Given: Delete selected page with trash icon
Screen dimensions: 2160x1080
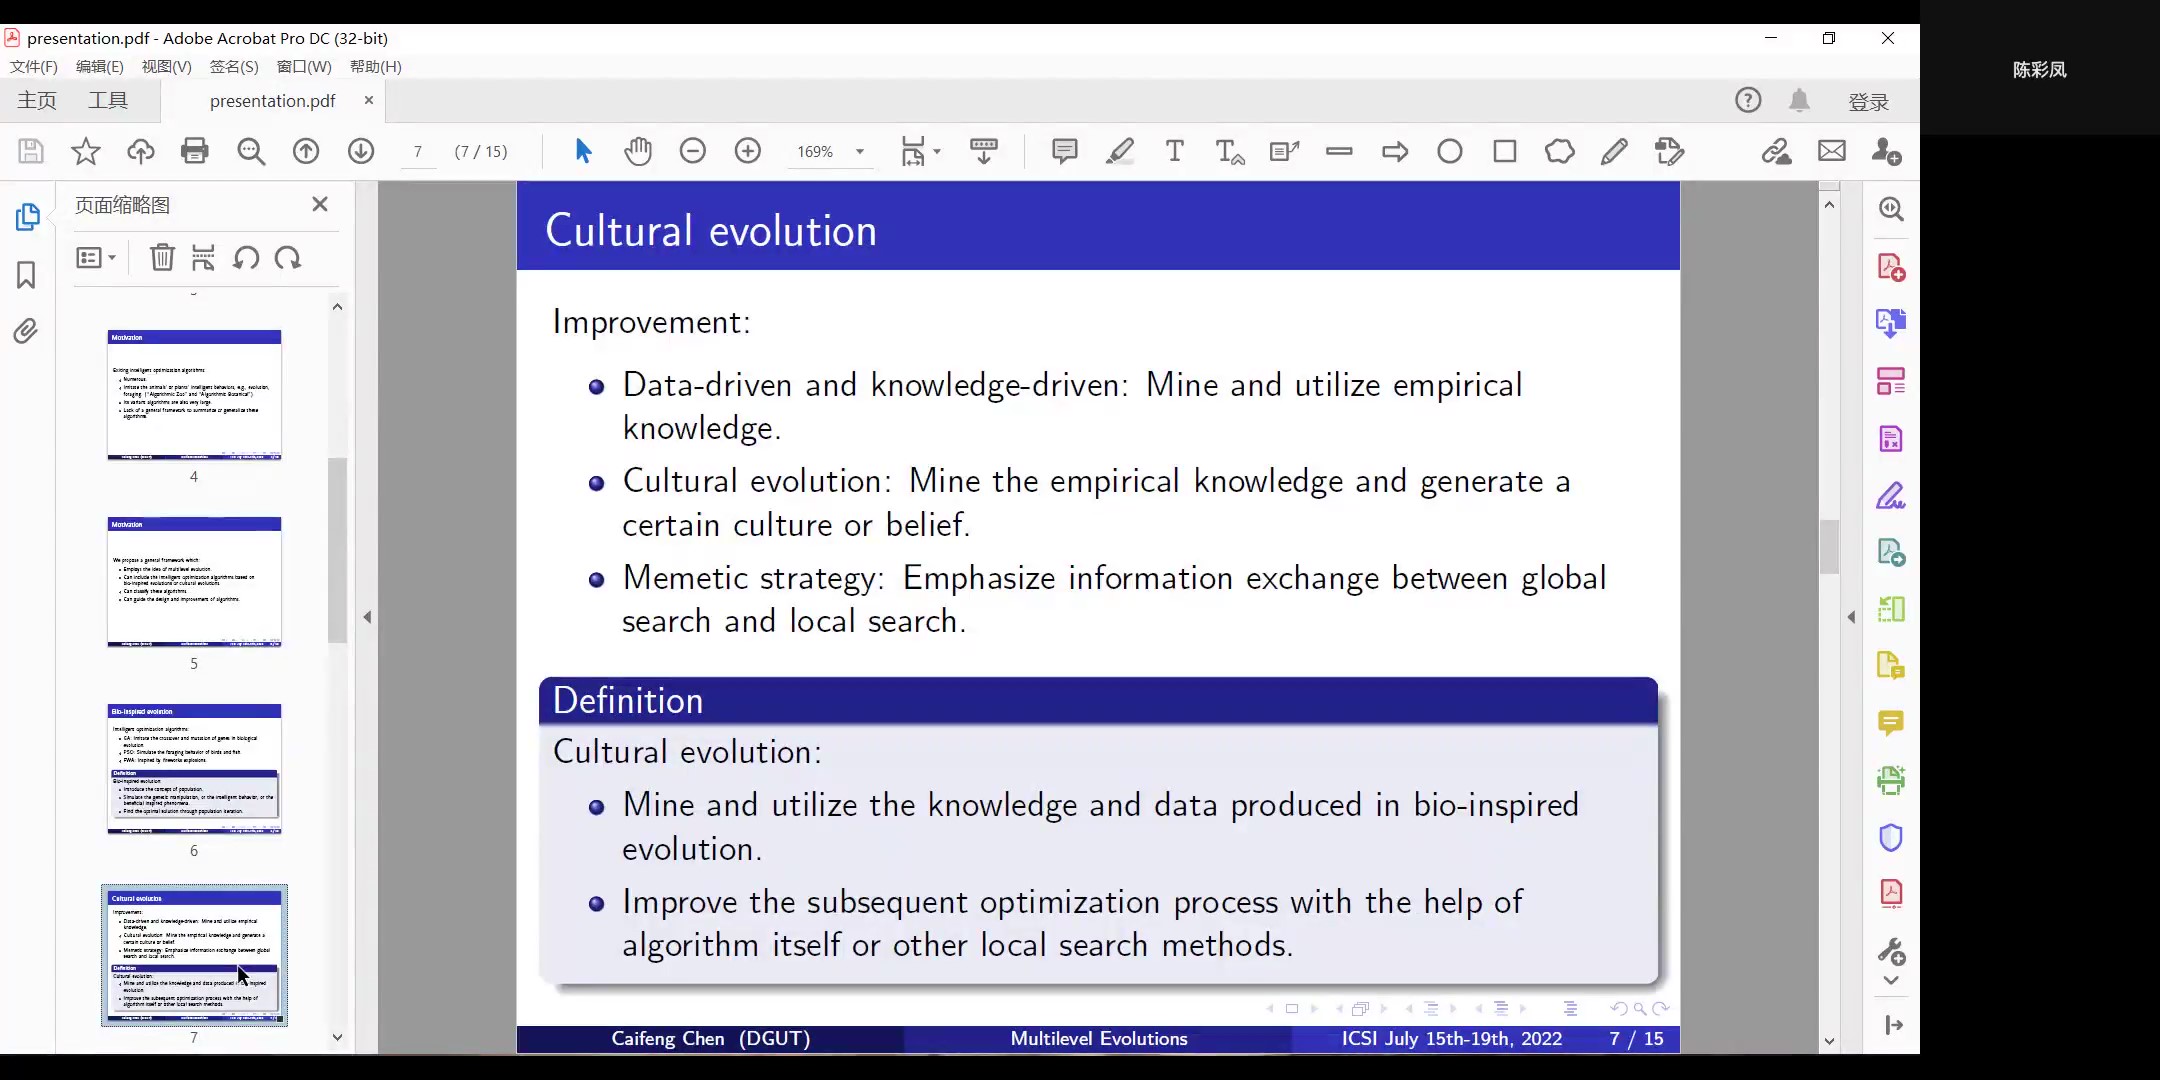Looking at the screenshot, I should point(162,258).
